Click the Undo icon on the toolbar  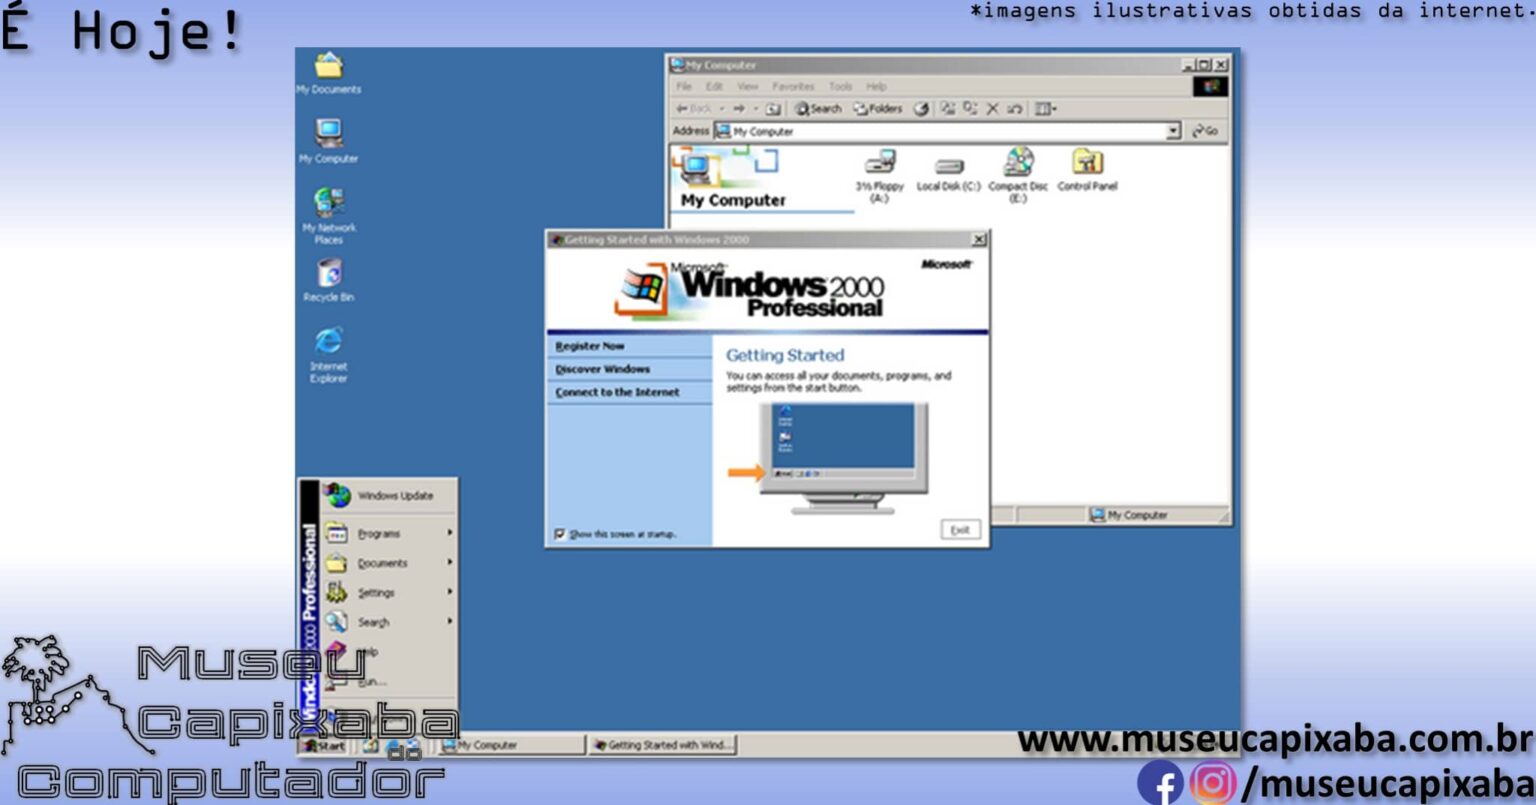[x=1014, y=109]
